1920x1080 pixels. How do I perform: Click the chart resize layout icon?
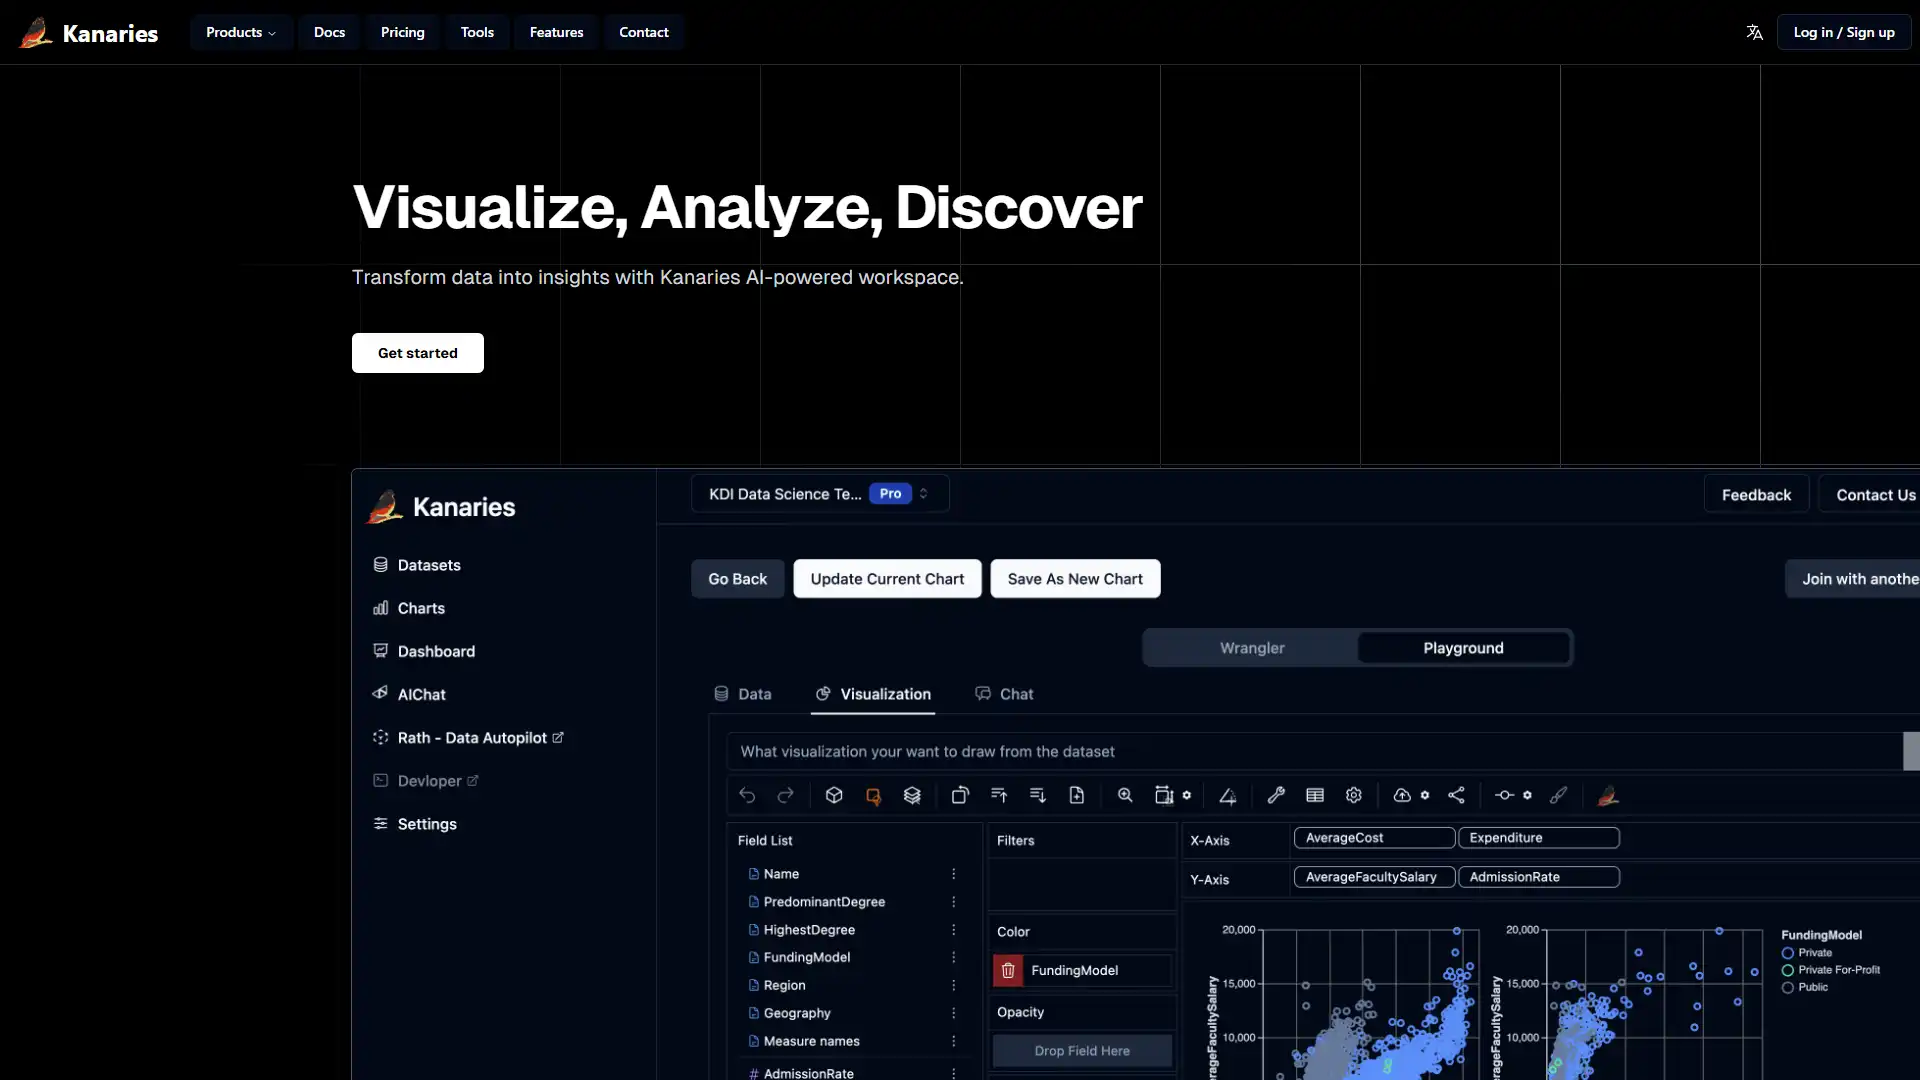[1164, 795]
